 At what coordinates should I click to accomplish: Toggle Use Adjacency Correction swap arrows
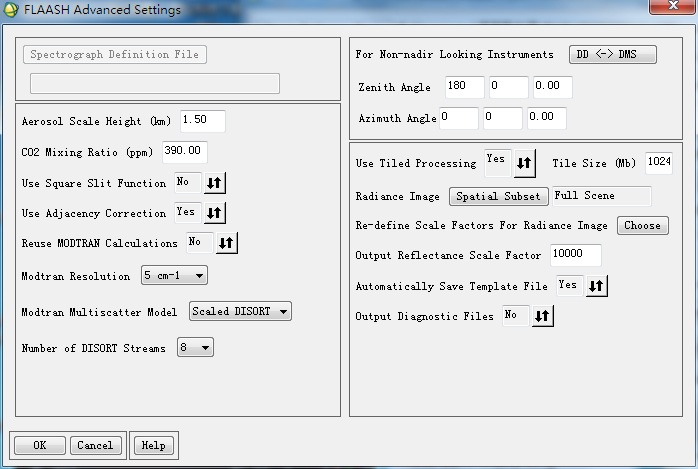(x=215, y=213)
